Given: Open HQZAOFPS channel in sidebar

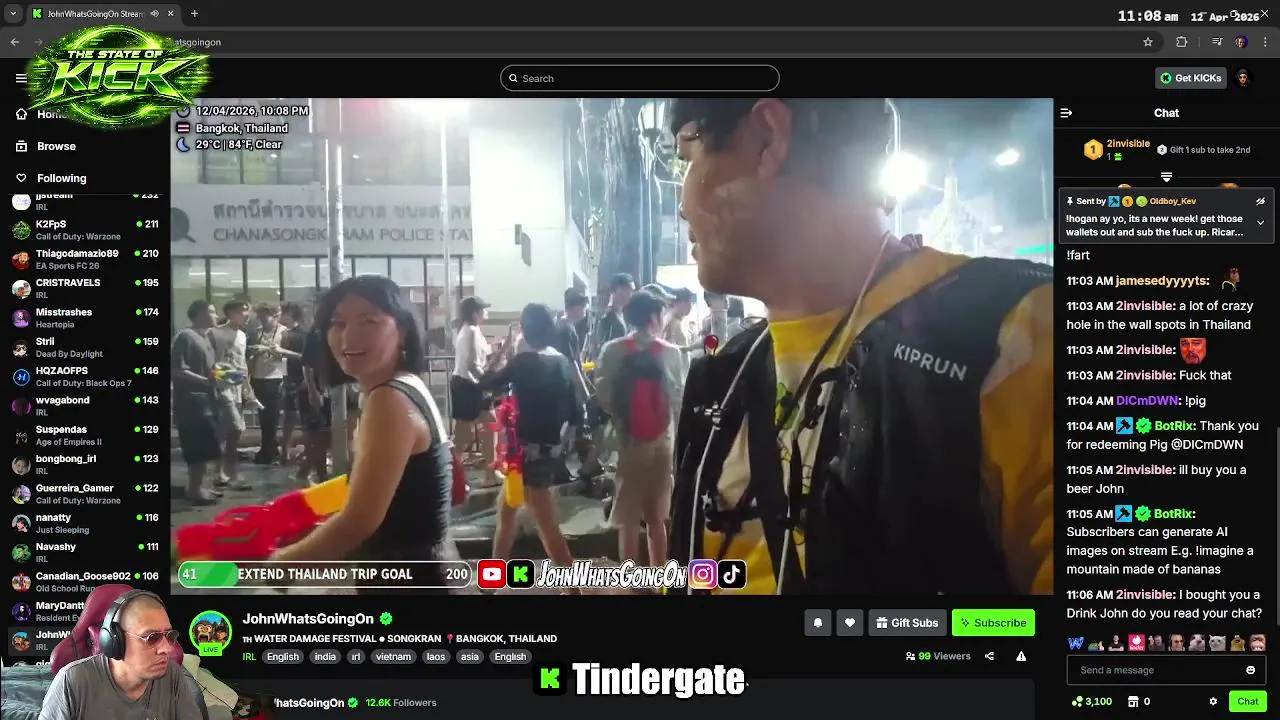Looking at the screenshot, I should (x=85, y=376).
